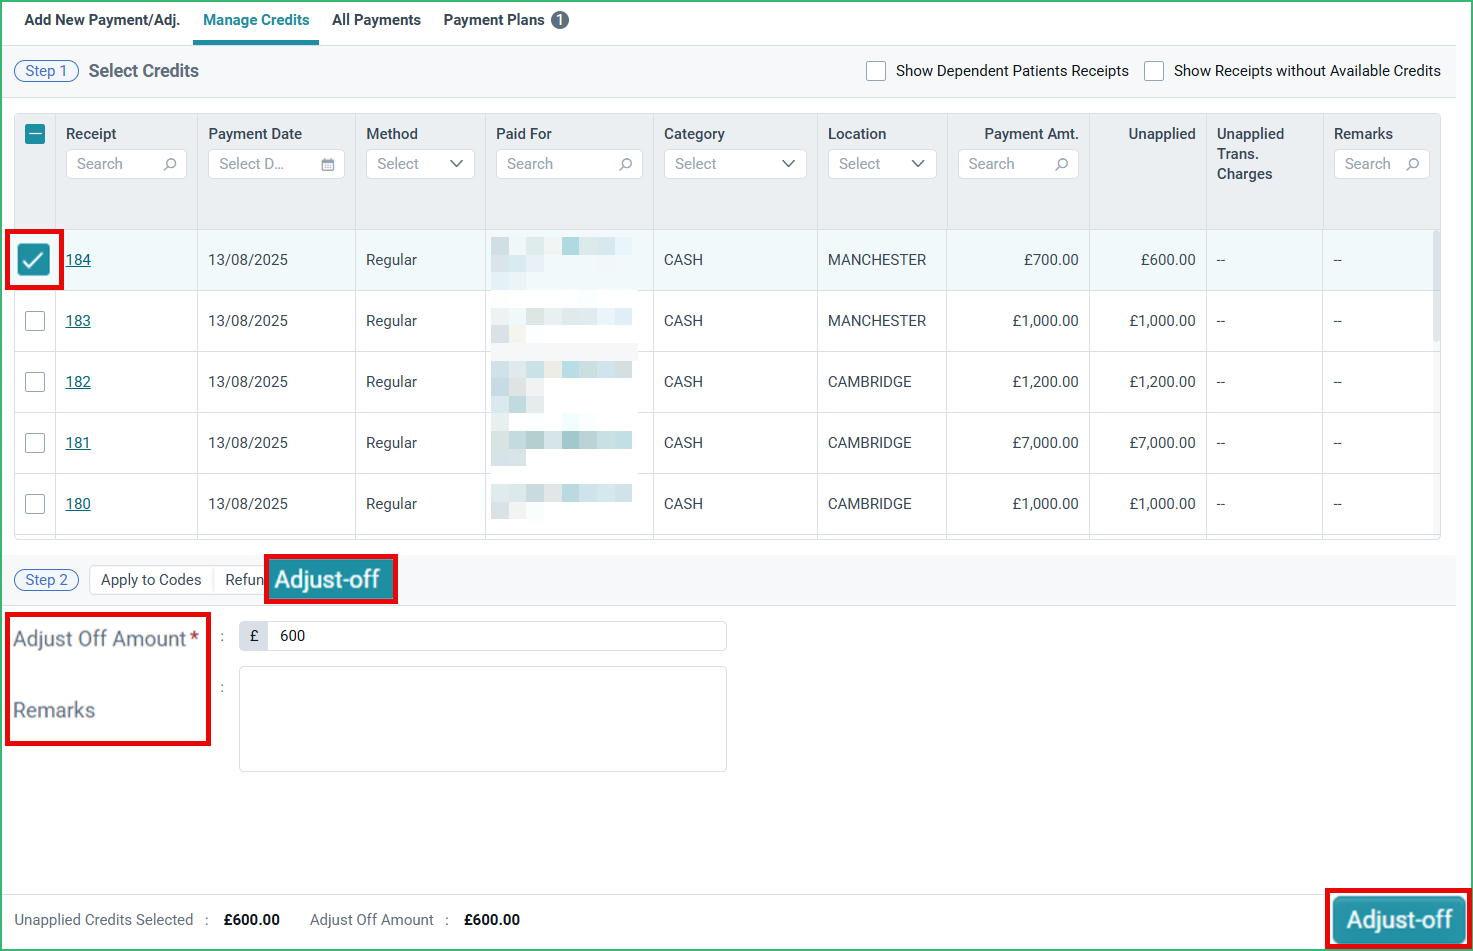Click the Adjust-off submit button at bottom
The image size is (1473, 951).
pyautogui.click(x=1399, y=920)
